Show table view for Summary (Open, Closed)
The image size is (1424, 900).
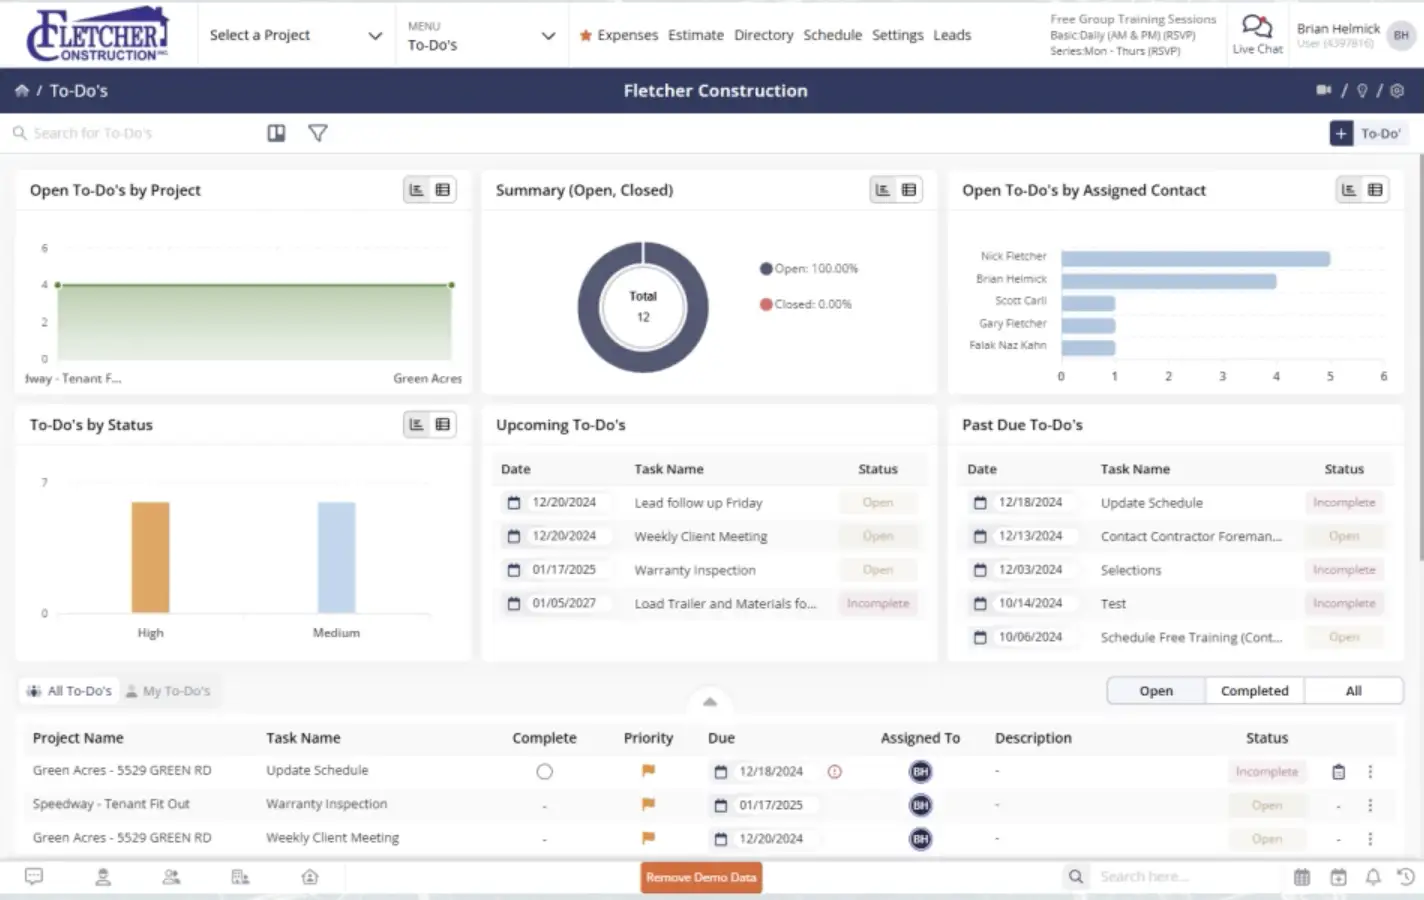(909, 190)
